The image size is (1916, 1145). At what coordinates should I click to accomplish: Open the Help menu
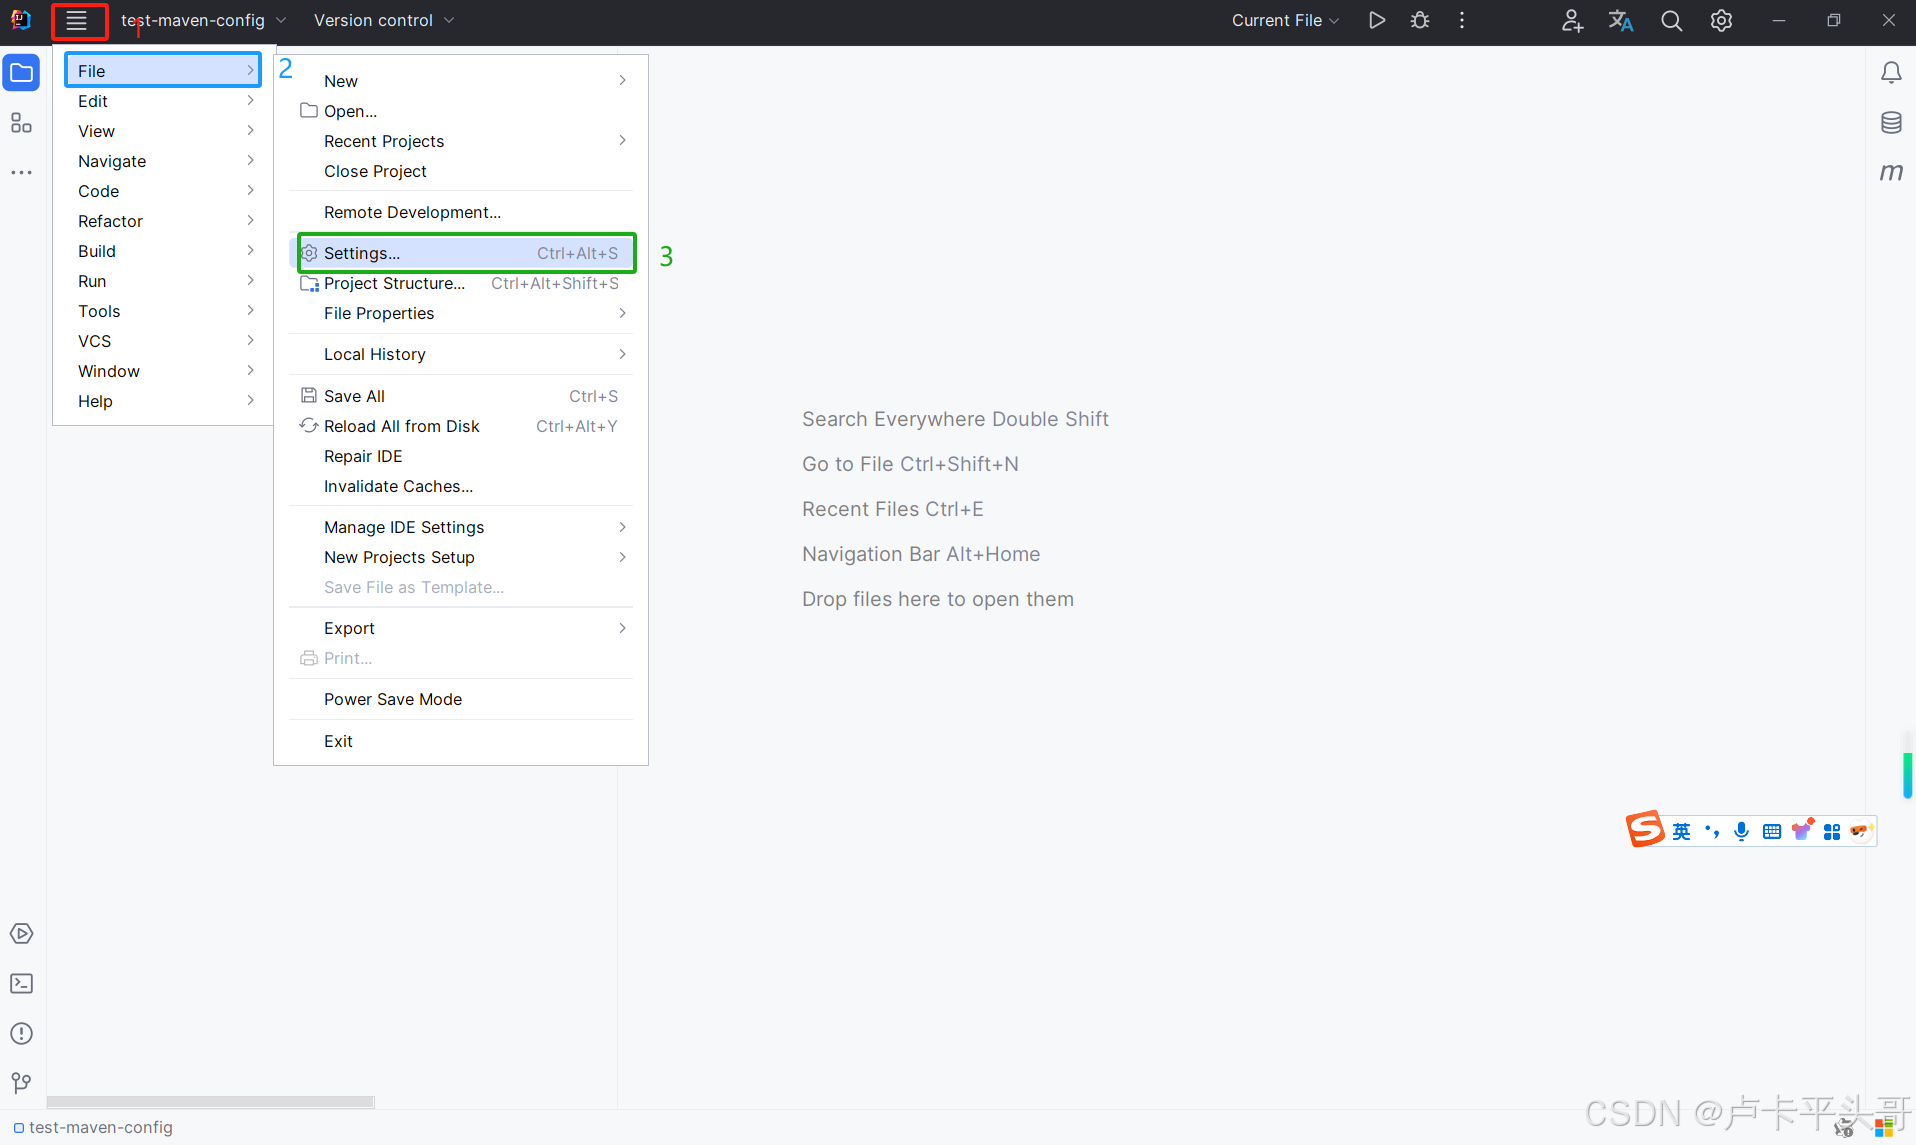(163, 401)
